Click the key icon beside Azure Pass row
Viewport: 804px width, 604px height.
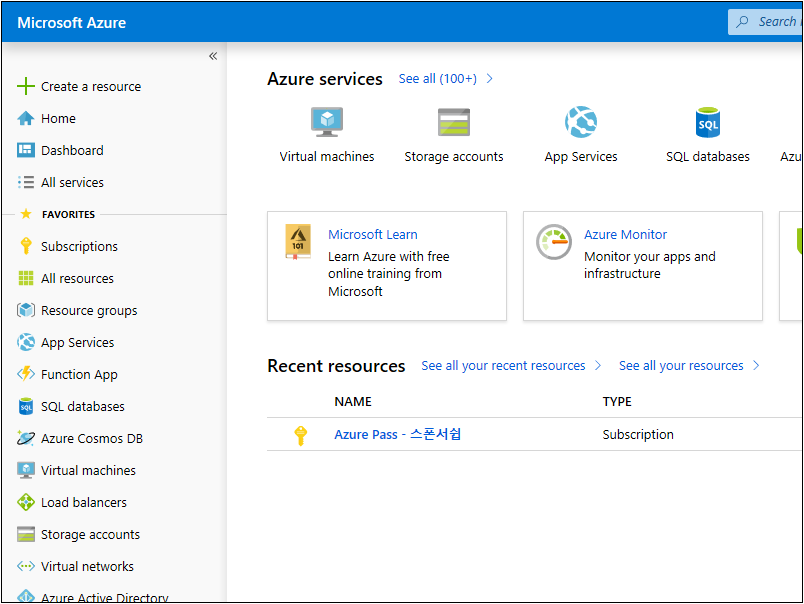pyautogui.click(x=301, y=435)
